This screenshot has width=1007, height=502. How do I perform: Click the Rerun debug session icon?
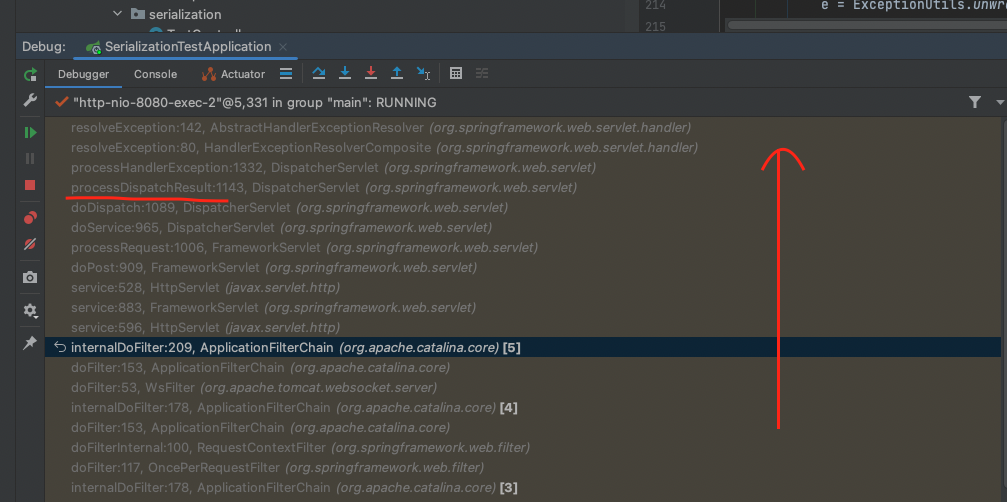[30, 74]
